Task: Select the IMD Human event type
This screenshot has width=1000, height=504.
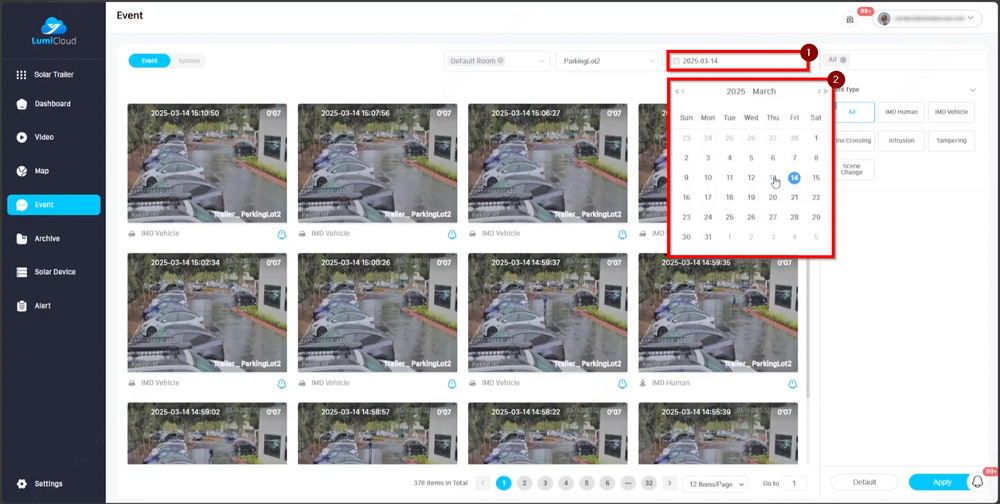Action: point(901,112)
